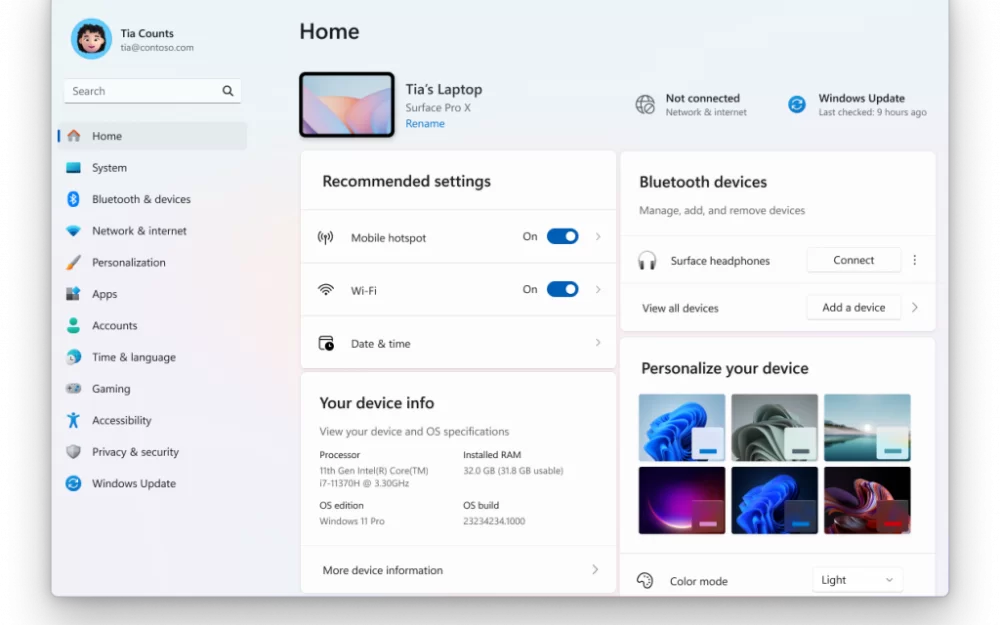Click the Search input field
The image size is (1000, 625).
tap(152, 91)
